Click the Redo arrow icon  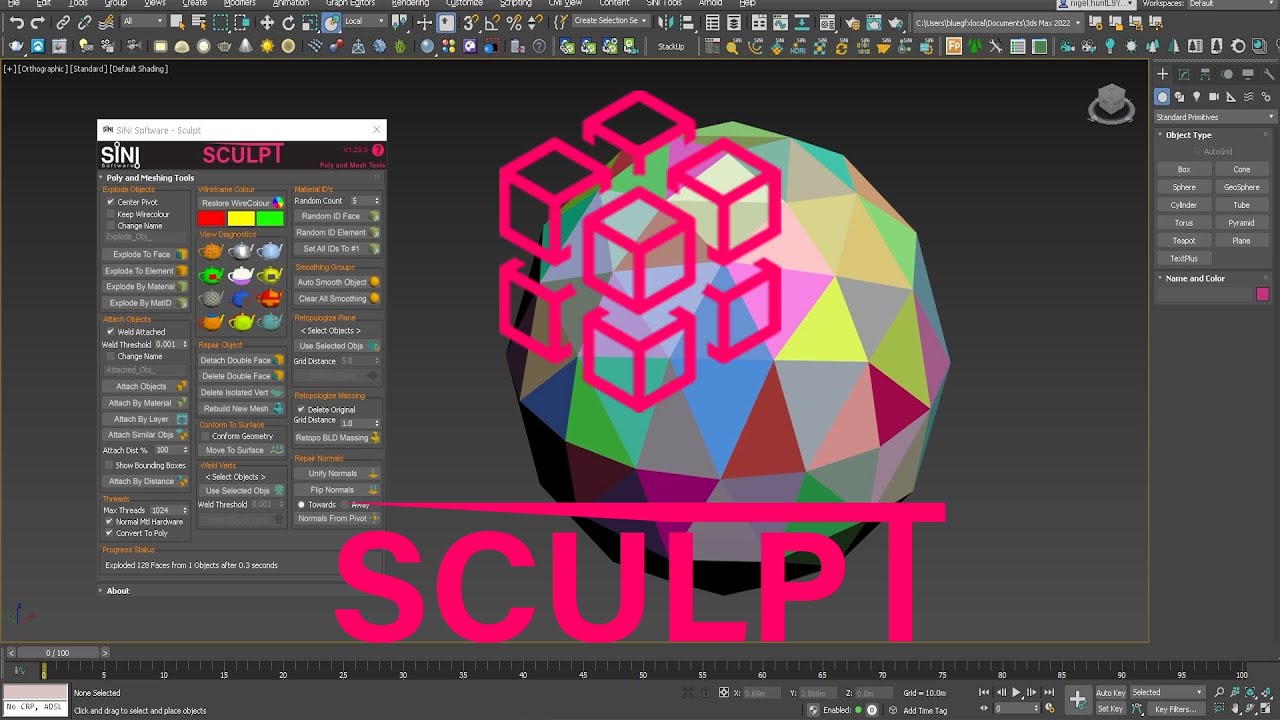click(38, 22)
